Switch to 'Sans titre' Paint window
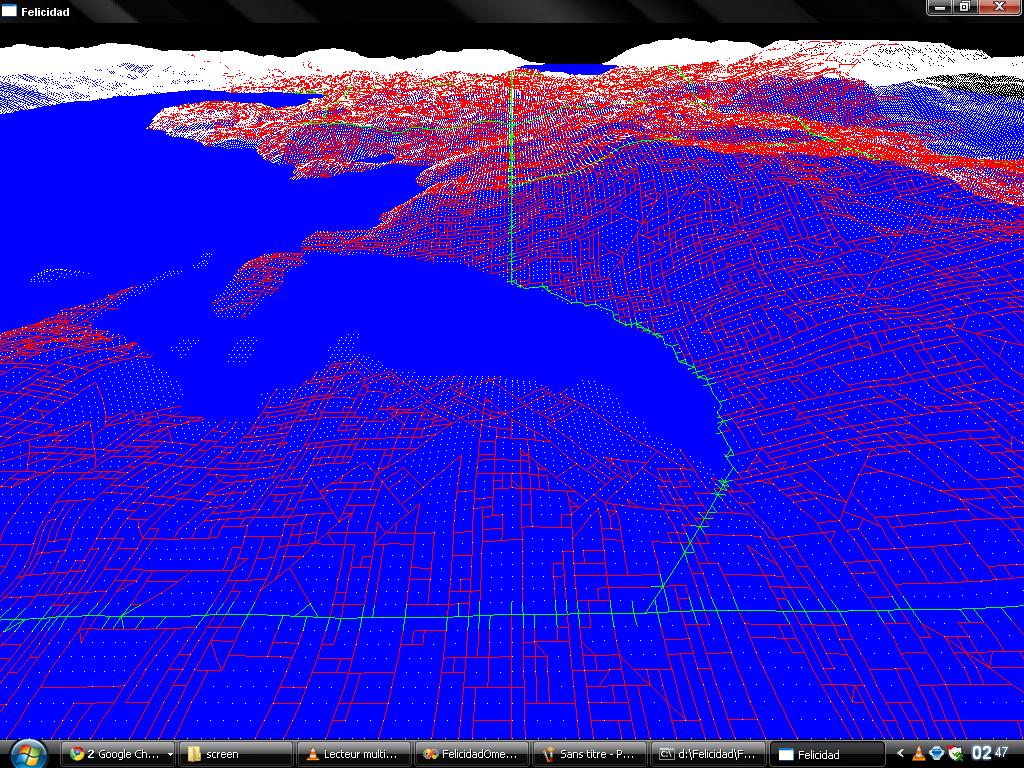The image size is (1024, 768). (590, 754)
